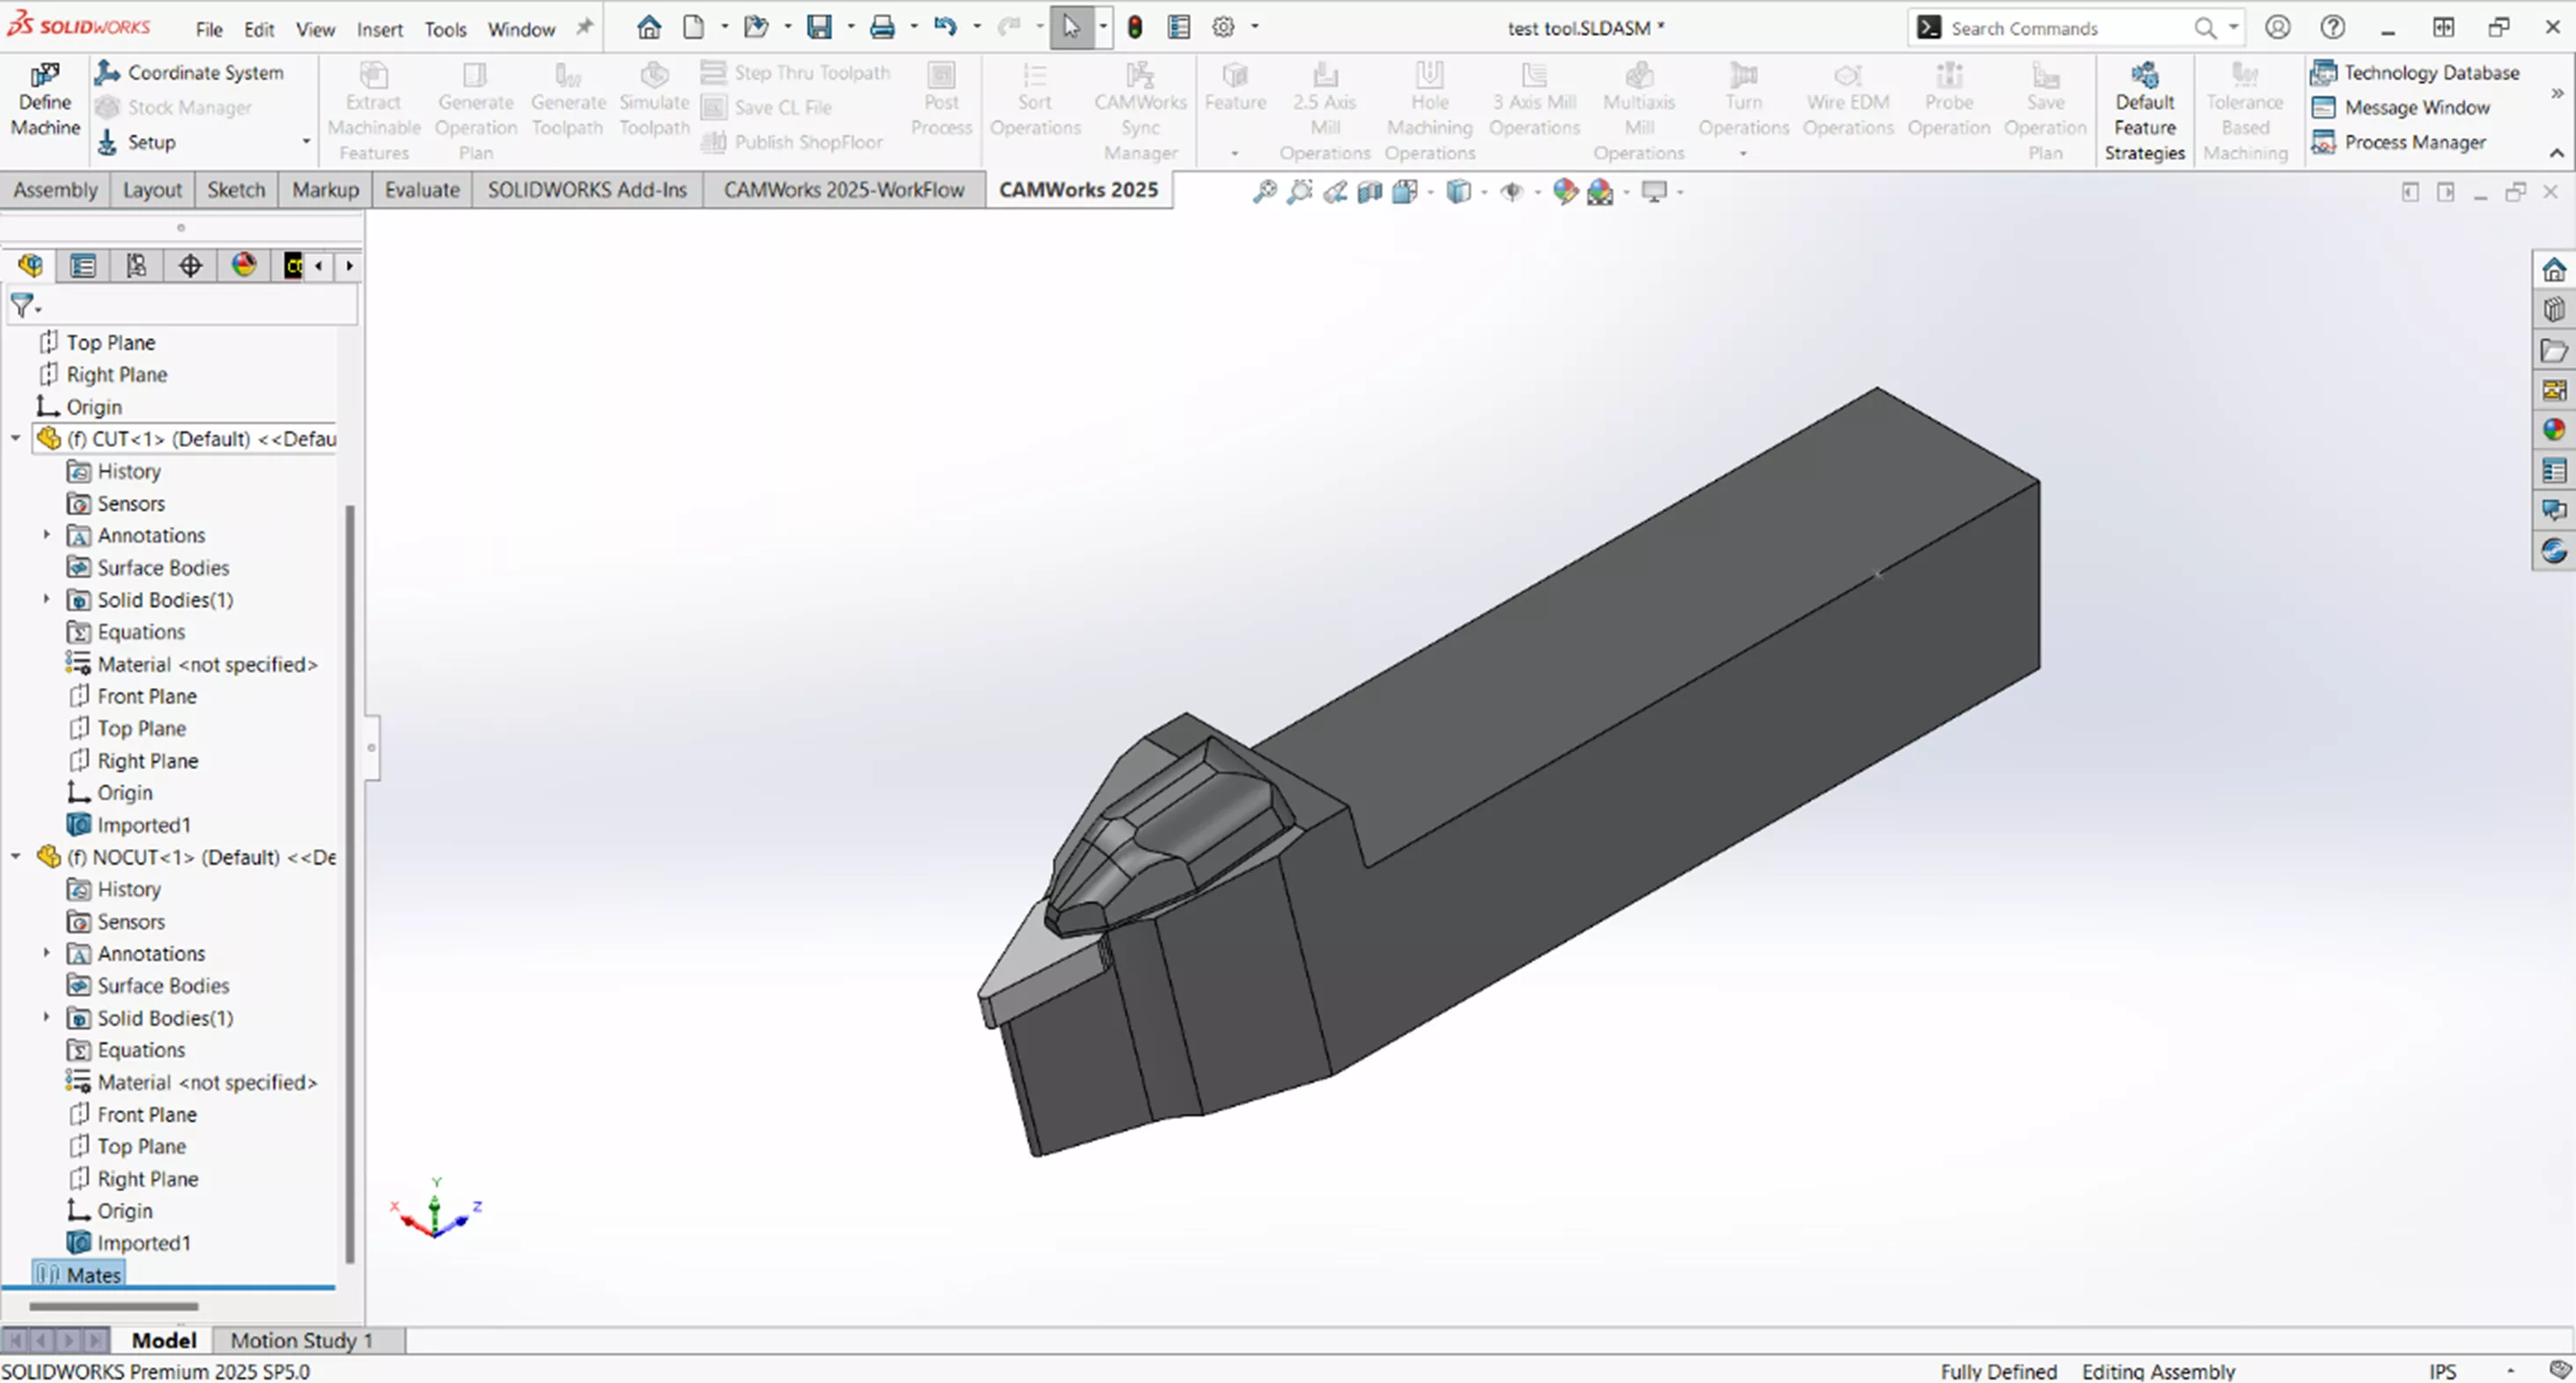Open the Simulate Toolpath tool
Image resolution: width=2576 pixels, height=1383 pixels.
click(x=654, y=100)
